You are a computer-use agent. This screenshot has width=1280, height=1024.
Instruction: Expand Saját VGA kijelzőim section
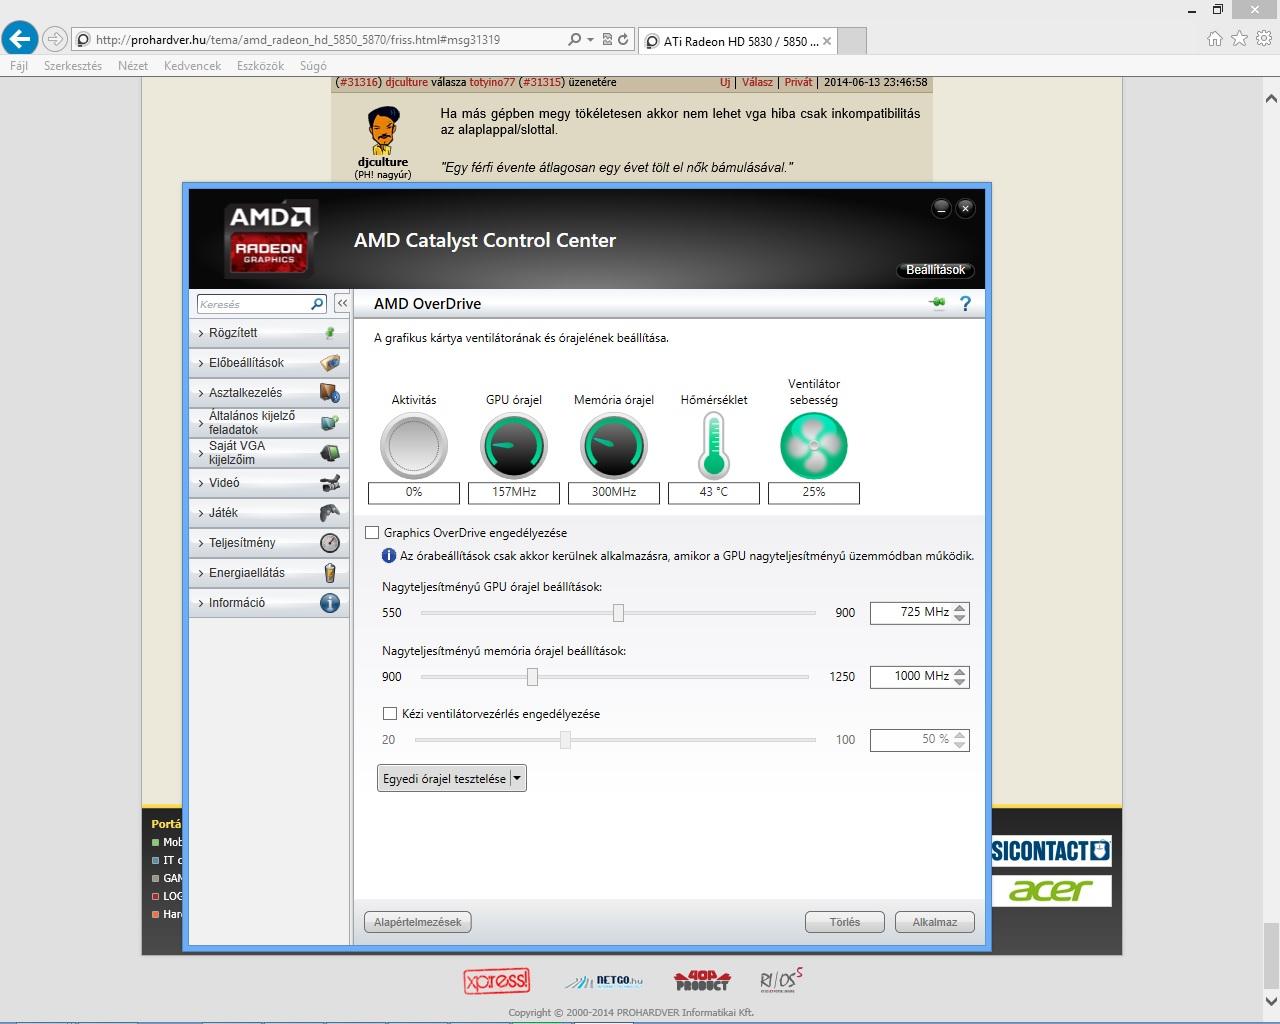pyautogui.click(x=268, y=453)
